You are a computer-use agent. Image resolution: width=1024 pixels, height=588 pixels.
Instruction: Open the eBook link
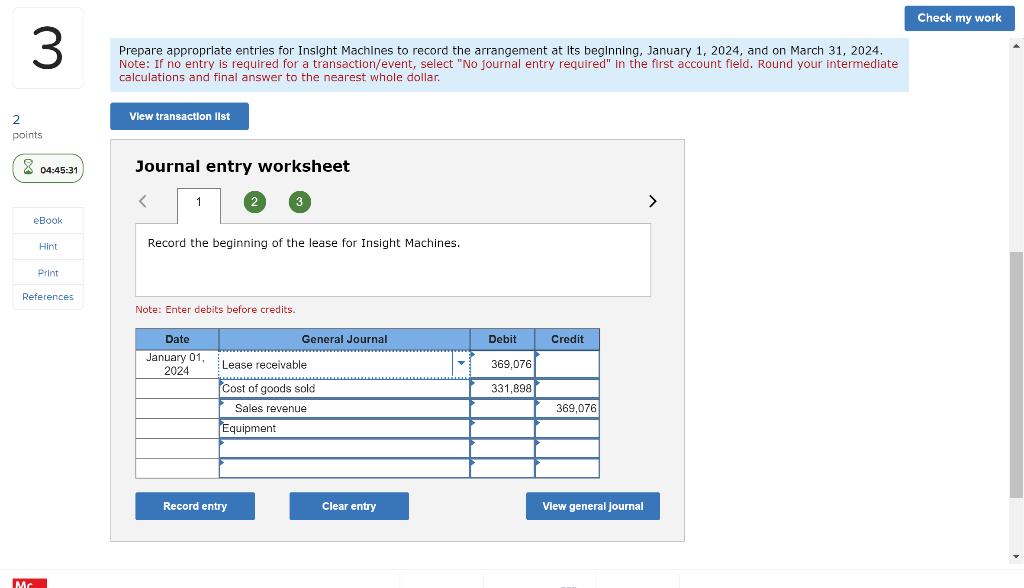(47, 220)
